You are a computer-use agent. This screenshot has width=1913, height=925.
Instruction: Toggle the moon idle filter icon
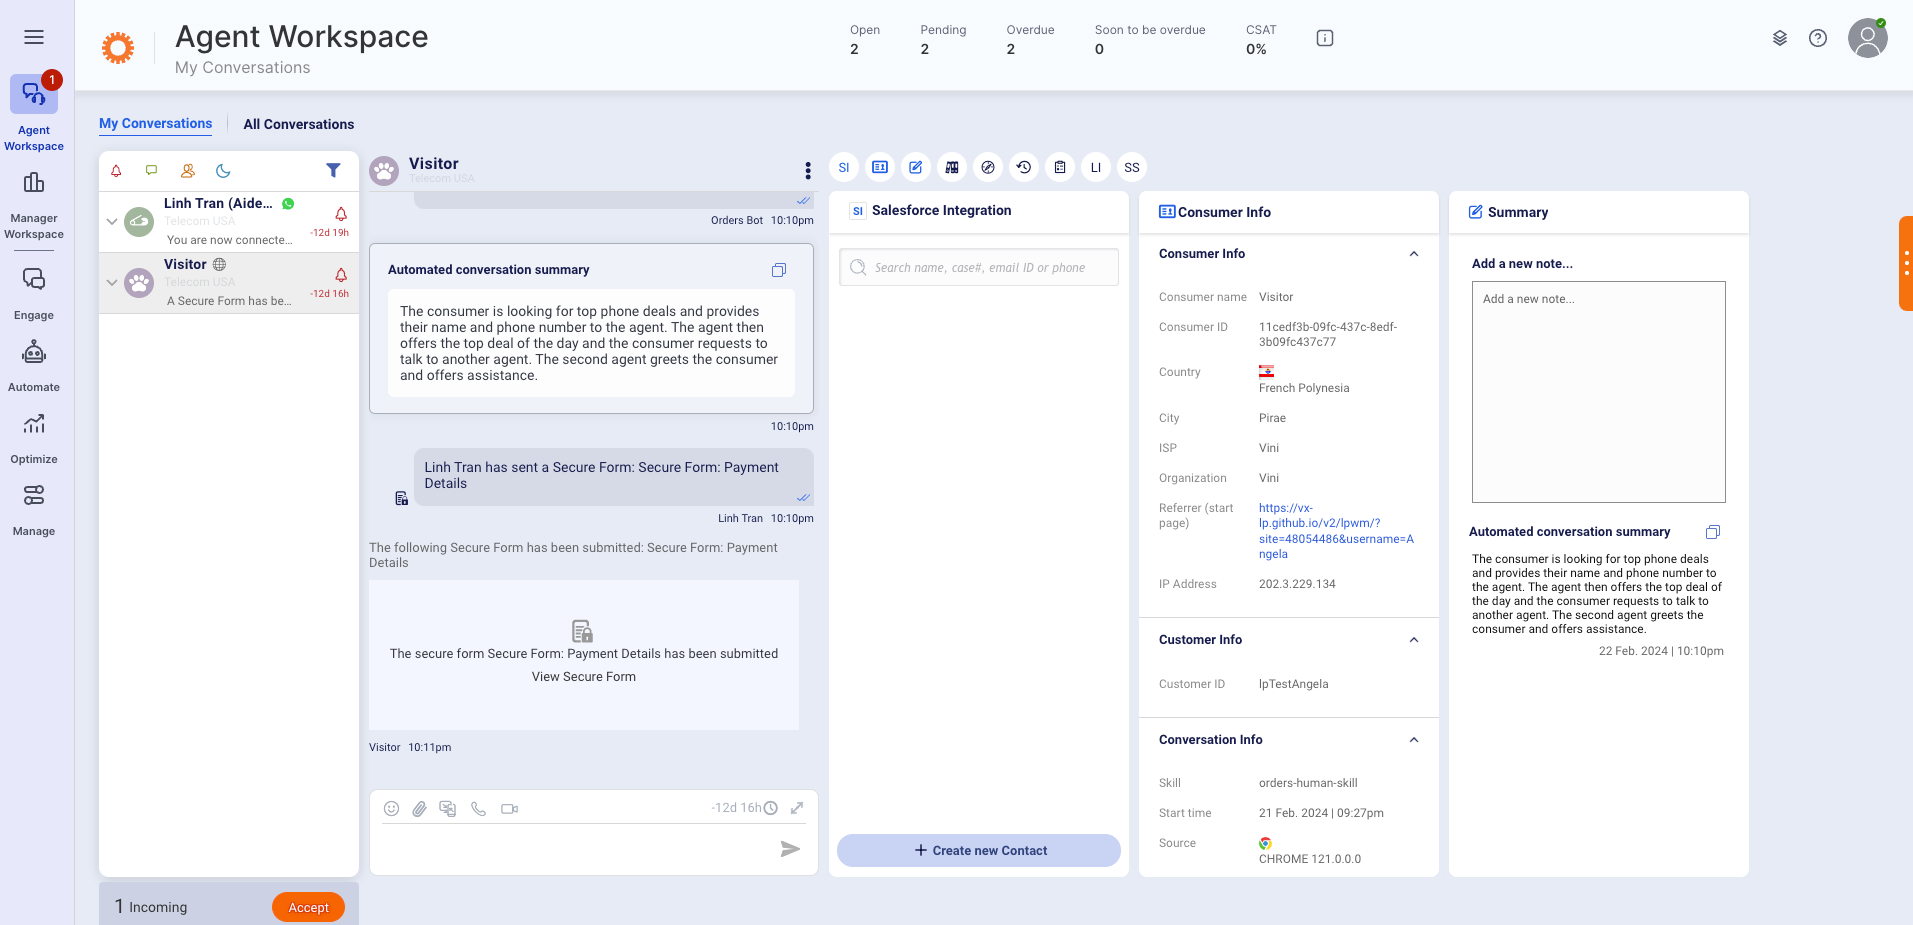point(223,171)
